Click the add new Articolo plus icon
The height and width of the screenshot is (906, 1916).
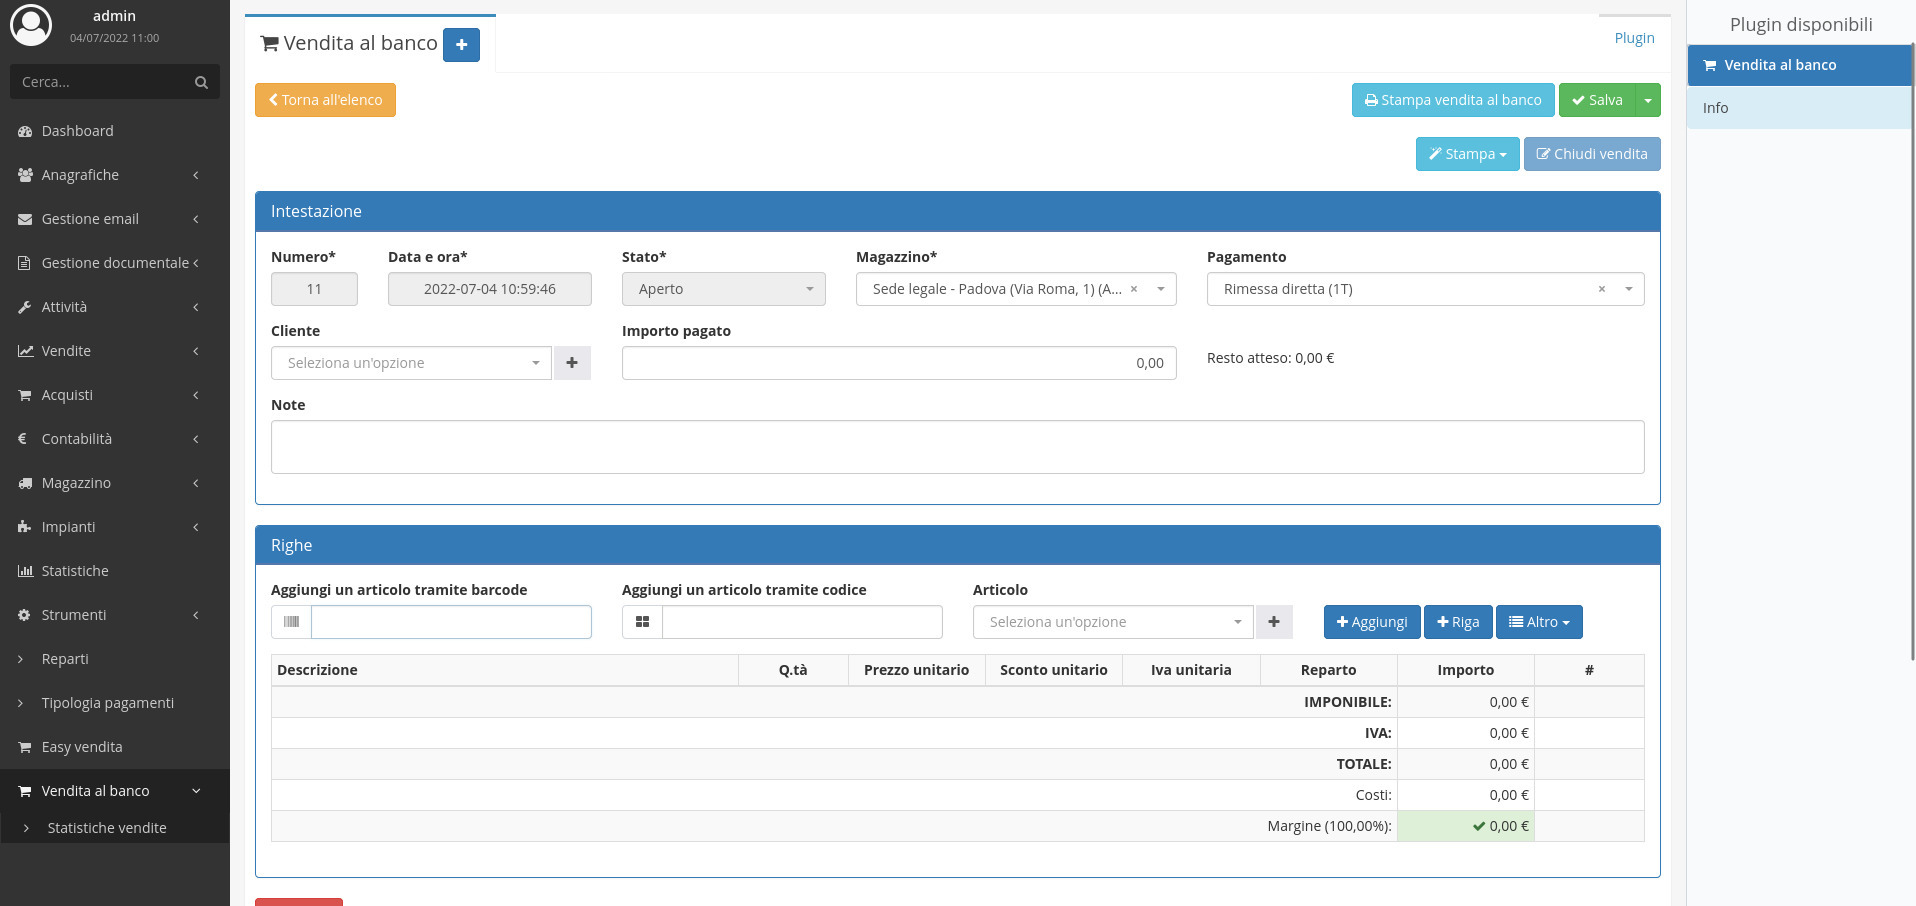[1274, 622]
